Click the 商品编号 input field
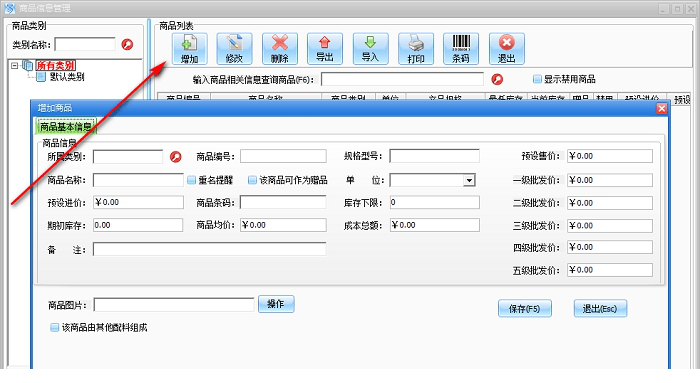 pos(283,156)
